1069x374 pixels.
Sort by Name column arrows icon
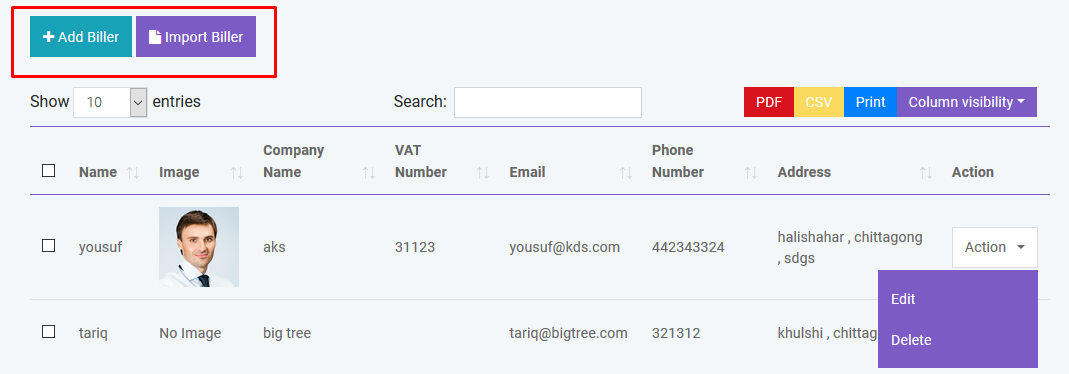(133, 173)
